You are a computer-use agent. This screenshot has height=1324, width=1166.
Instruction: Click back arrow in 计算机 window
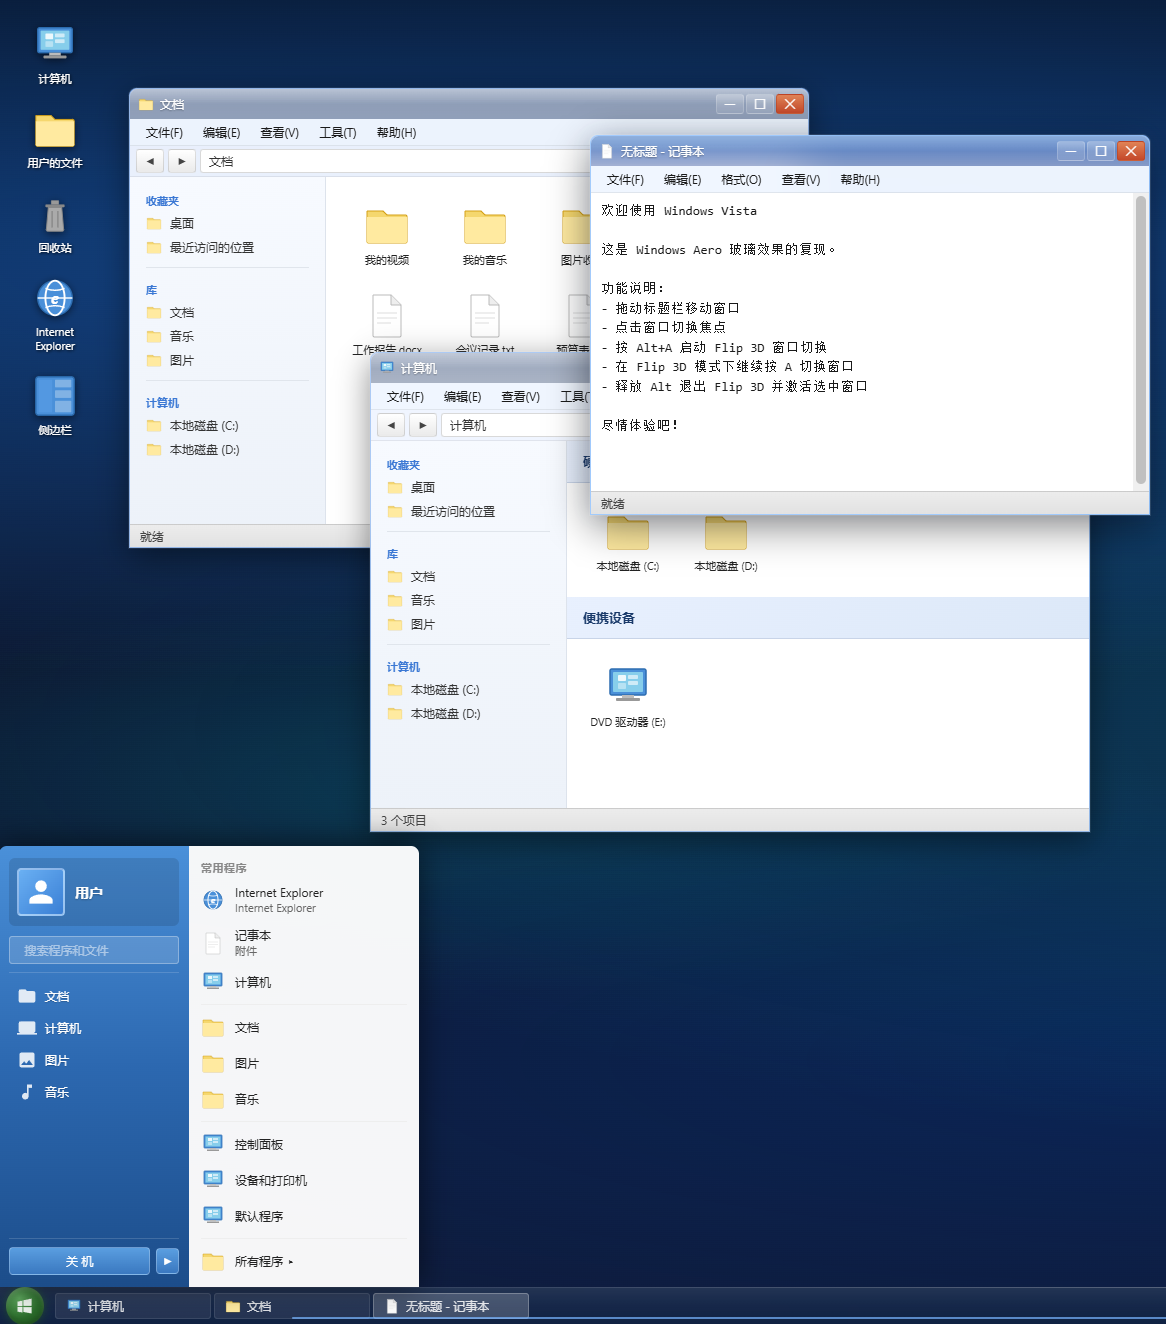coord(391,425)
